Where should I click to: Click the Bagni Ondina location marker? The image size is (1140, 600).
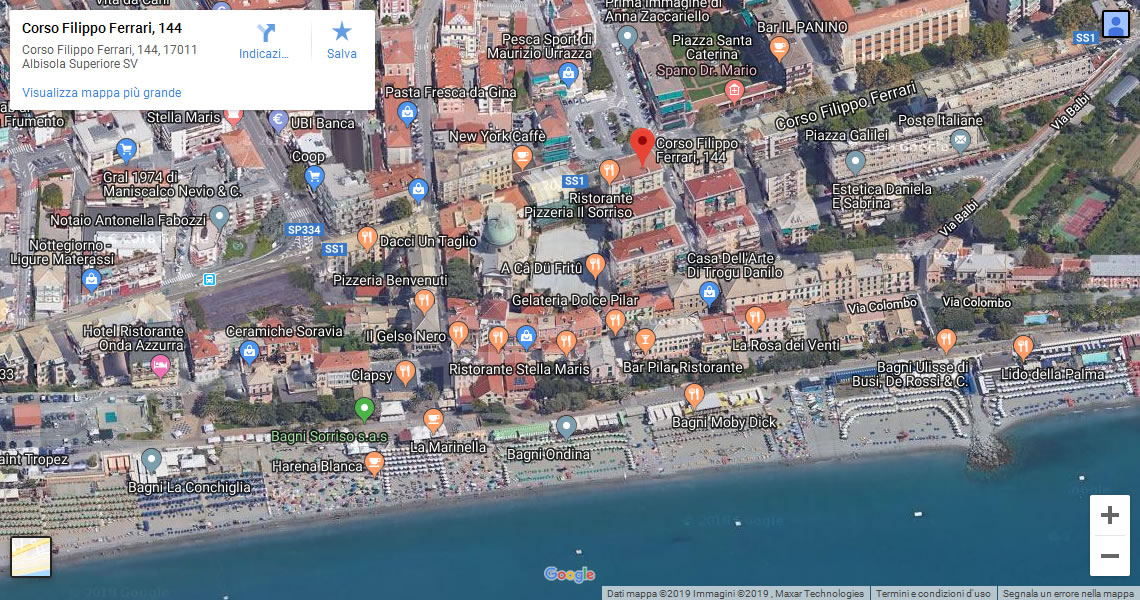pyautogui.click(x=566, y=428)
